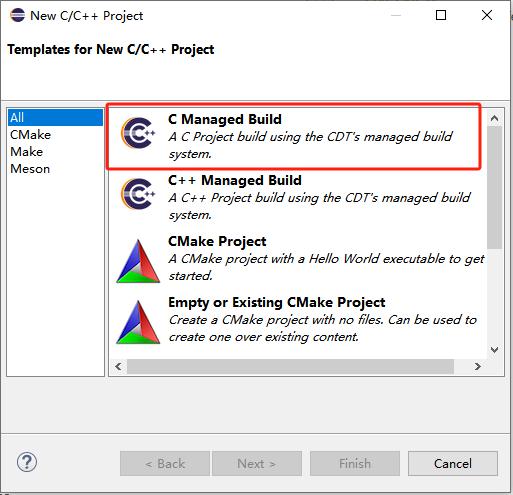513x495 pixels.
Task: Select the C++ Managed Build title
Action: click(x=235, y=180)
